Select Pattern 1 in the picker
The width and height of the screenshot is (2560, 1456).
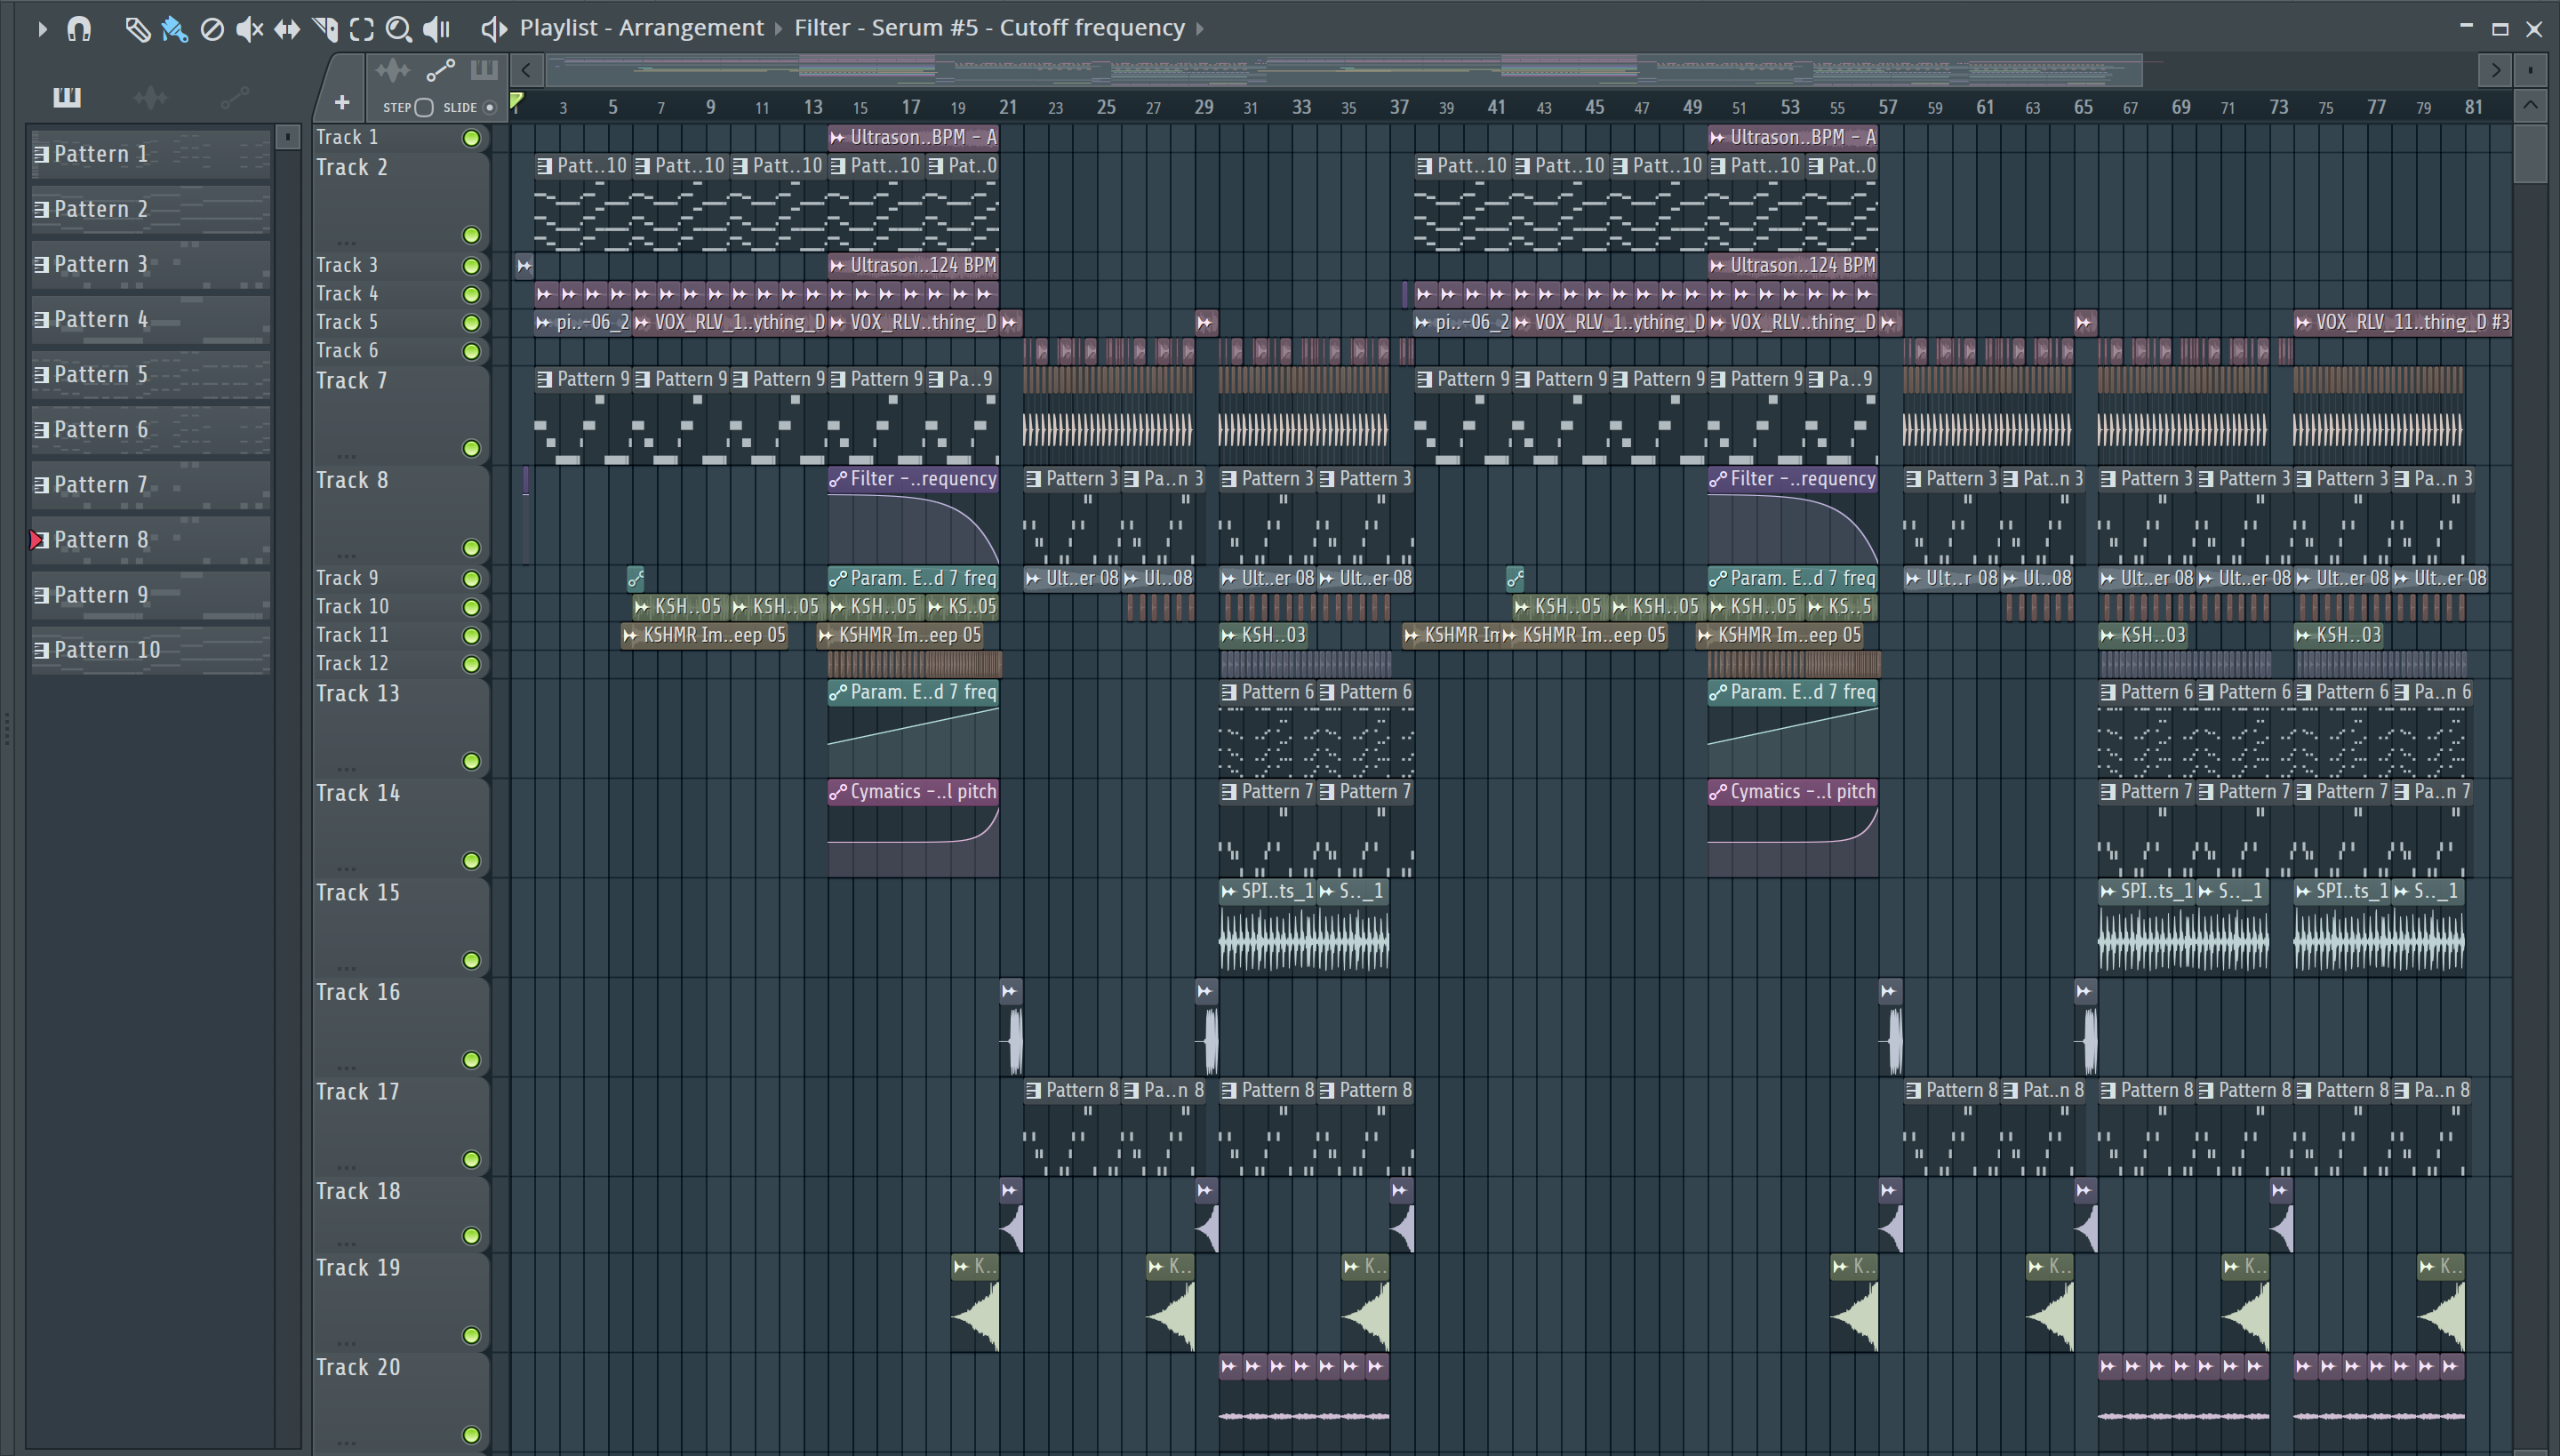tap(150, 154)
